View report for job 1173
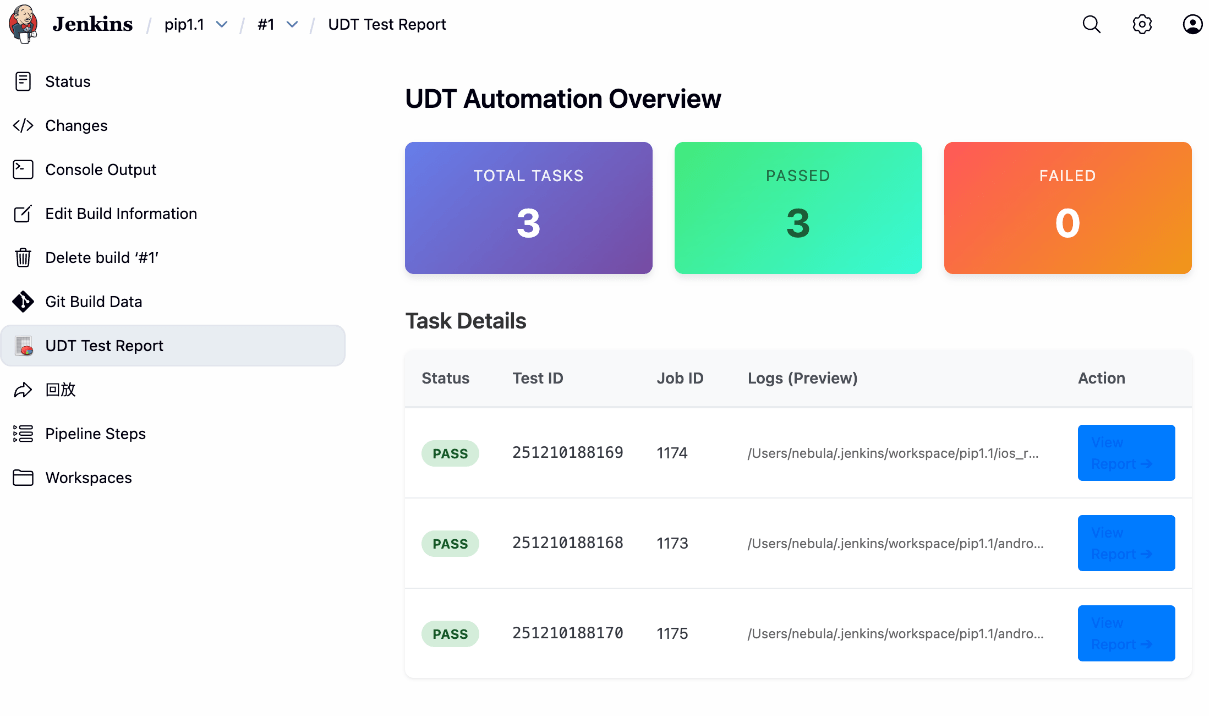Screen dimensions: 1209x716 1125,543
